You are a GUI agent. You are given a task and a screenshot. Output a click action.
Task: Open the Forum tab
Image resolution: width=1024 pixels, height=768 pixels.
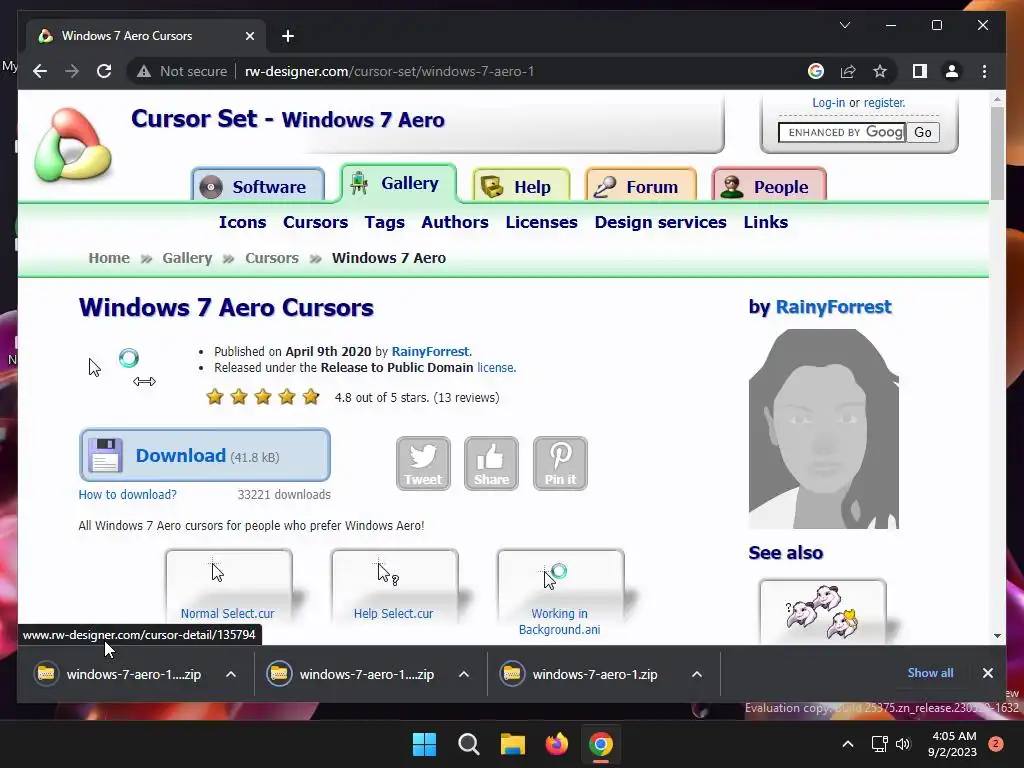pyautogui.click(x=641, y=186)
